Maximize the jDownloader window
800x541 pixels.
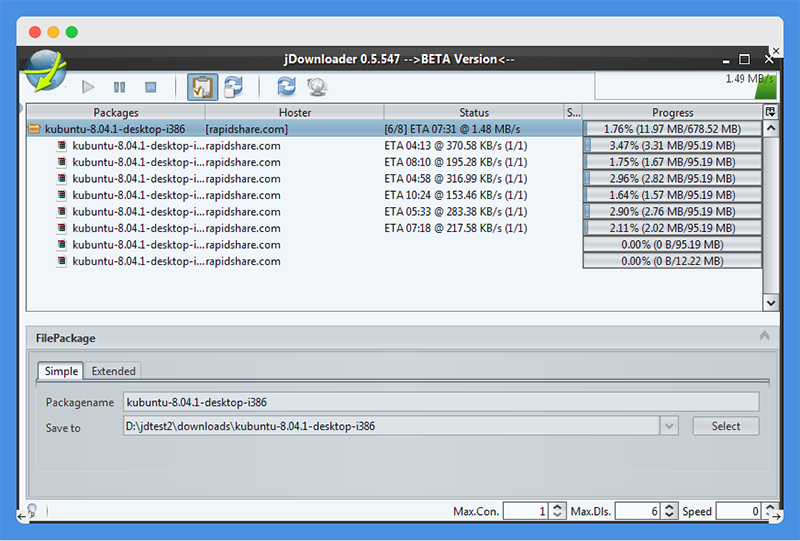(744, 59)
